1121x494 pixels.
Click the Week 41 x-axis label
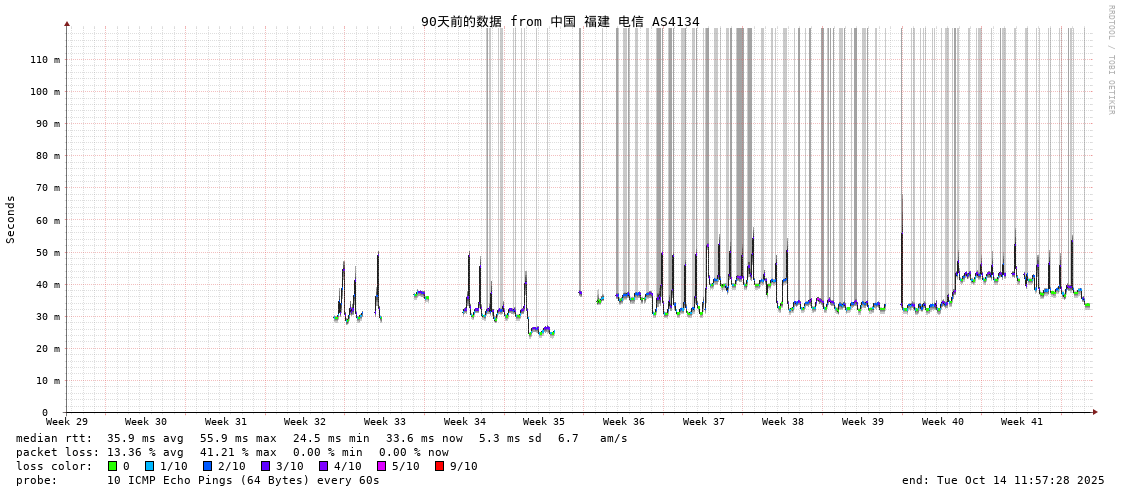1022,422
